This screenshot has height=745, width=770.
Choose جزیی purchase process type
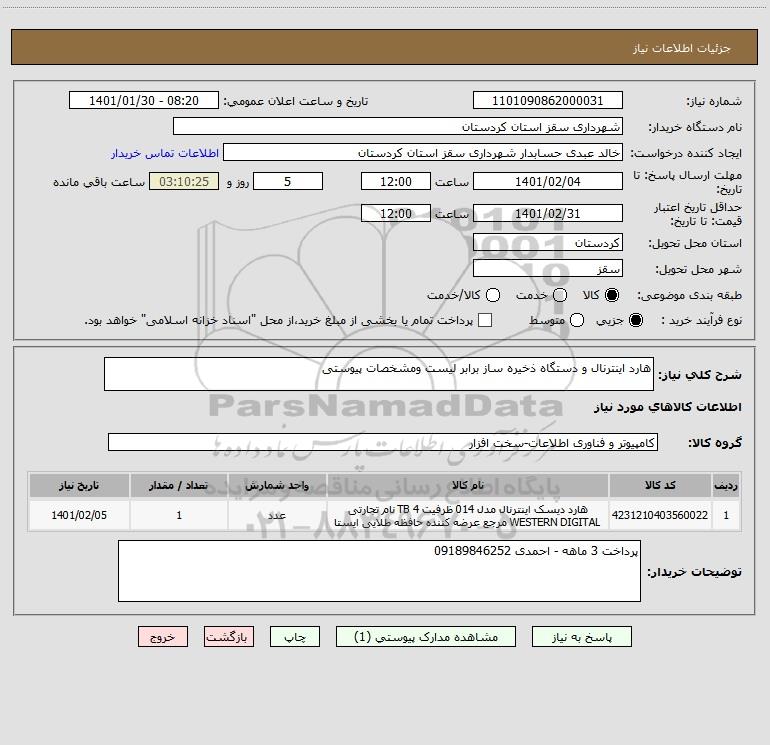[x=636, y=320]
